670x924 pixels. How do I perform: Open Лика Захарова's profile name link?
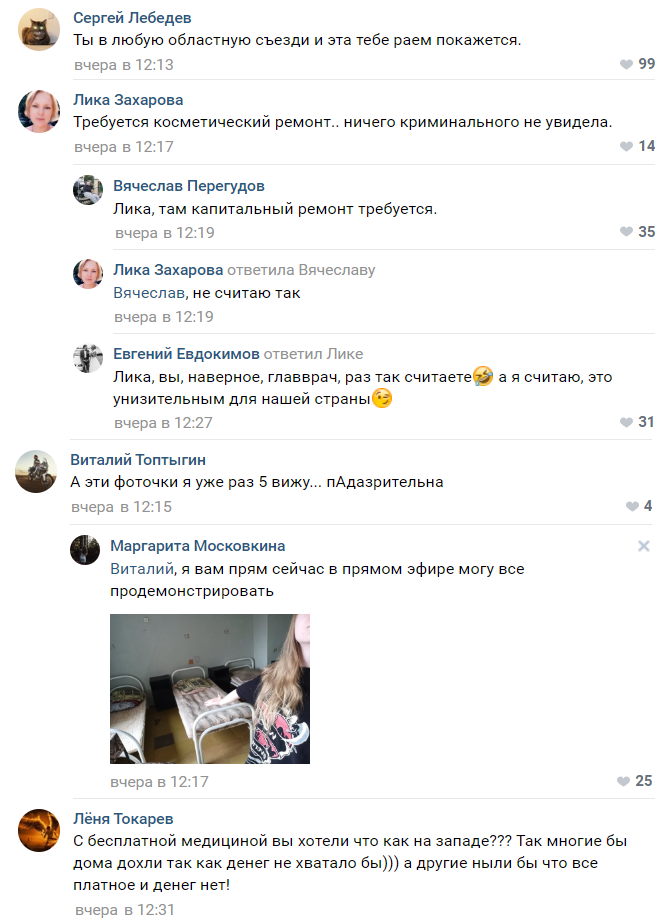point(128,100)
